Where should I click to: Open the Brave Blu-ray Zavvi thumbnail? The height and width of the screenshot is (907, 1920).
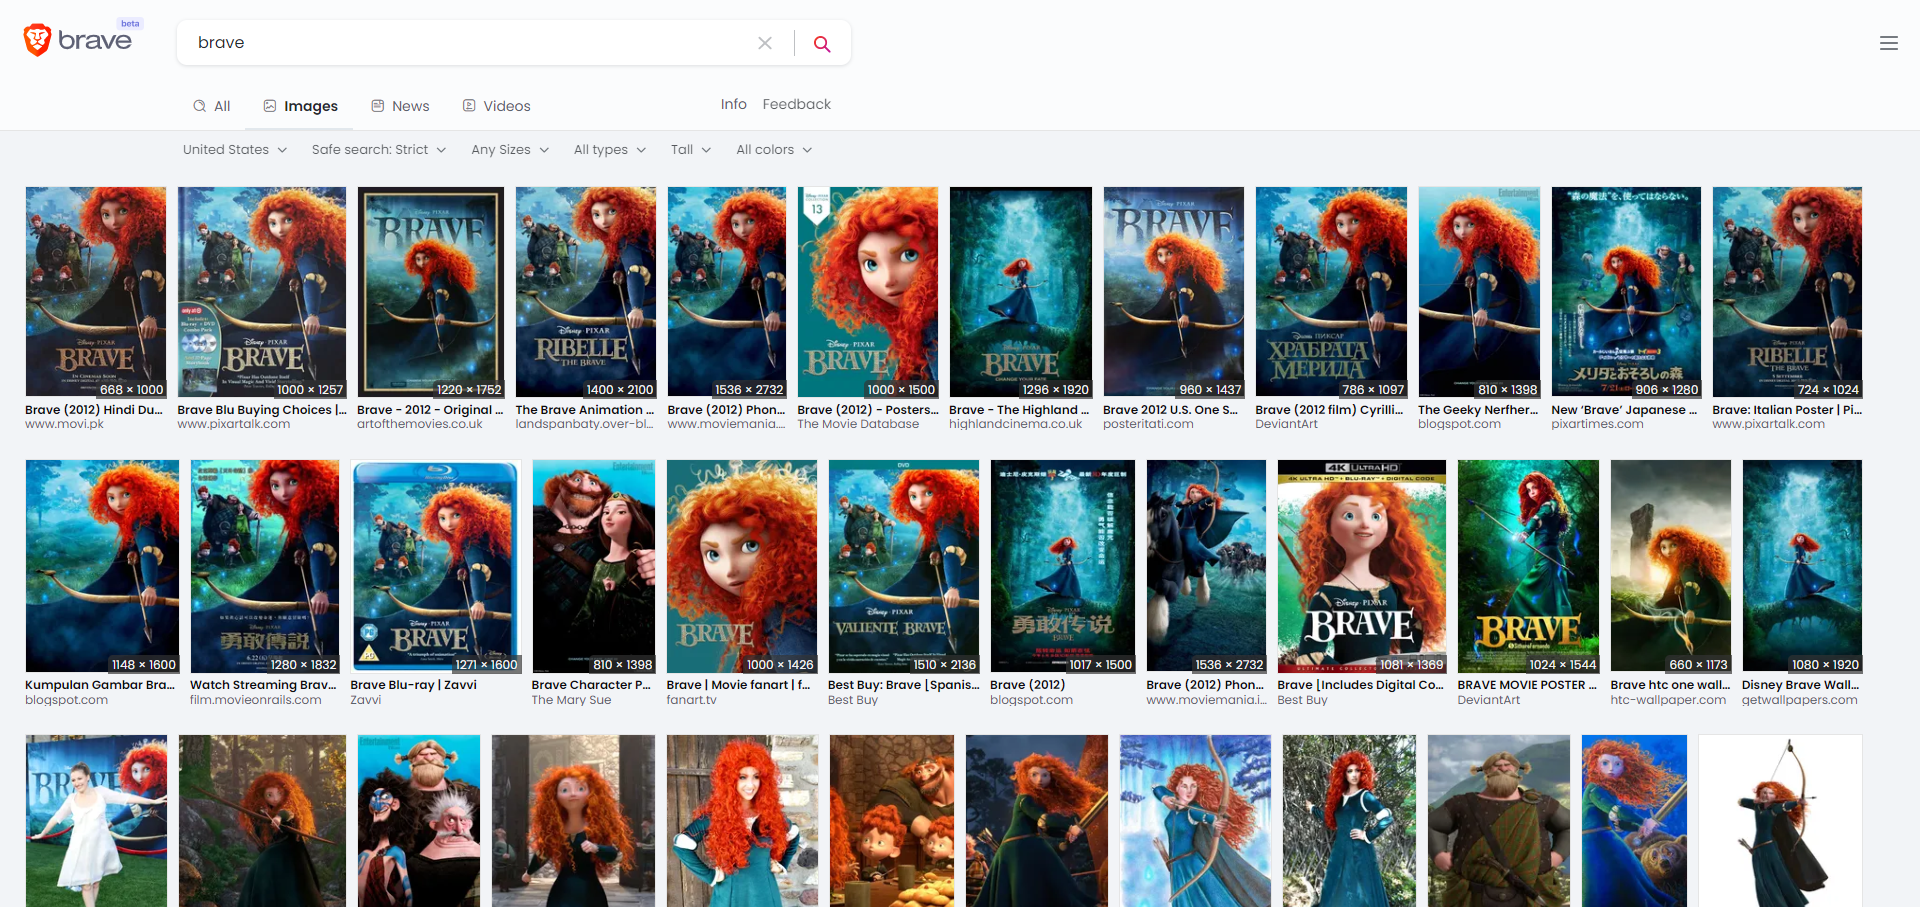pos(436,566)
